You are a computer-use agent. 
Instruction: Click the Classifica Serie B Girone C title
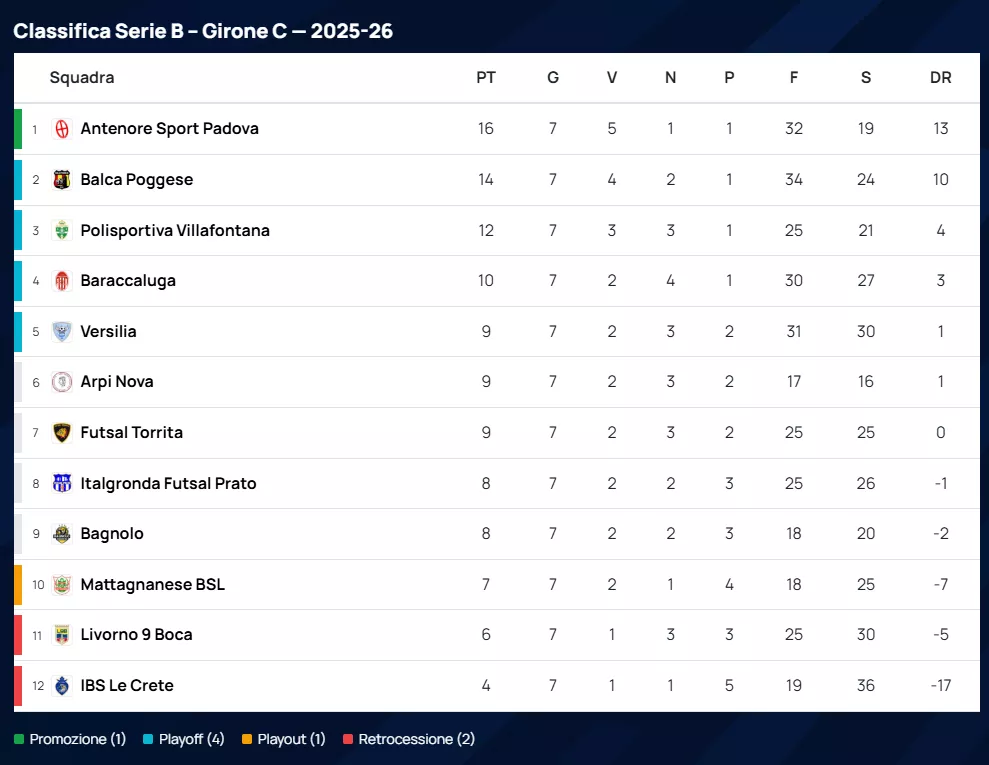tap(203, 31)
